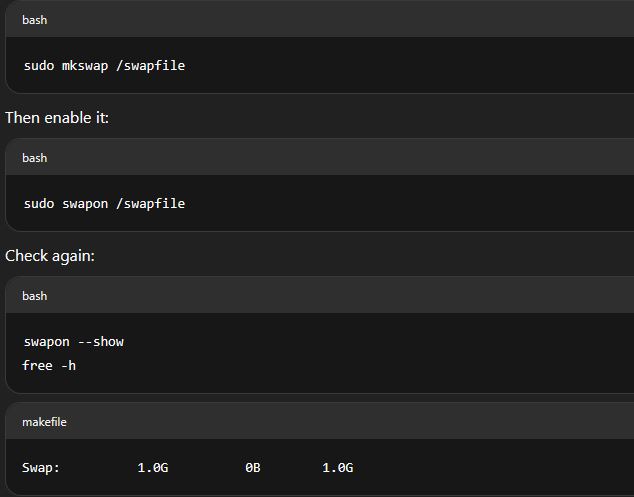Click the --show flag in the code
Screen dimensions: 634x497
101,341
